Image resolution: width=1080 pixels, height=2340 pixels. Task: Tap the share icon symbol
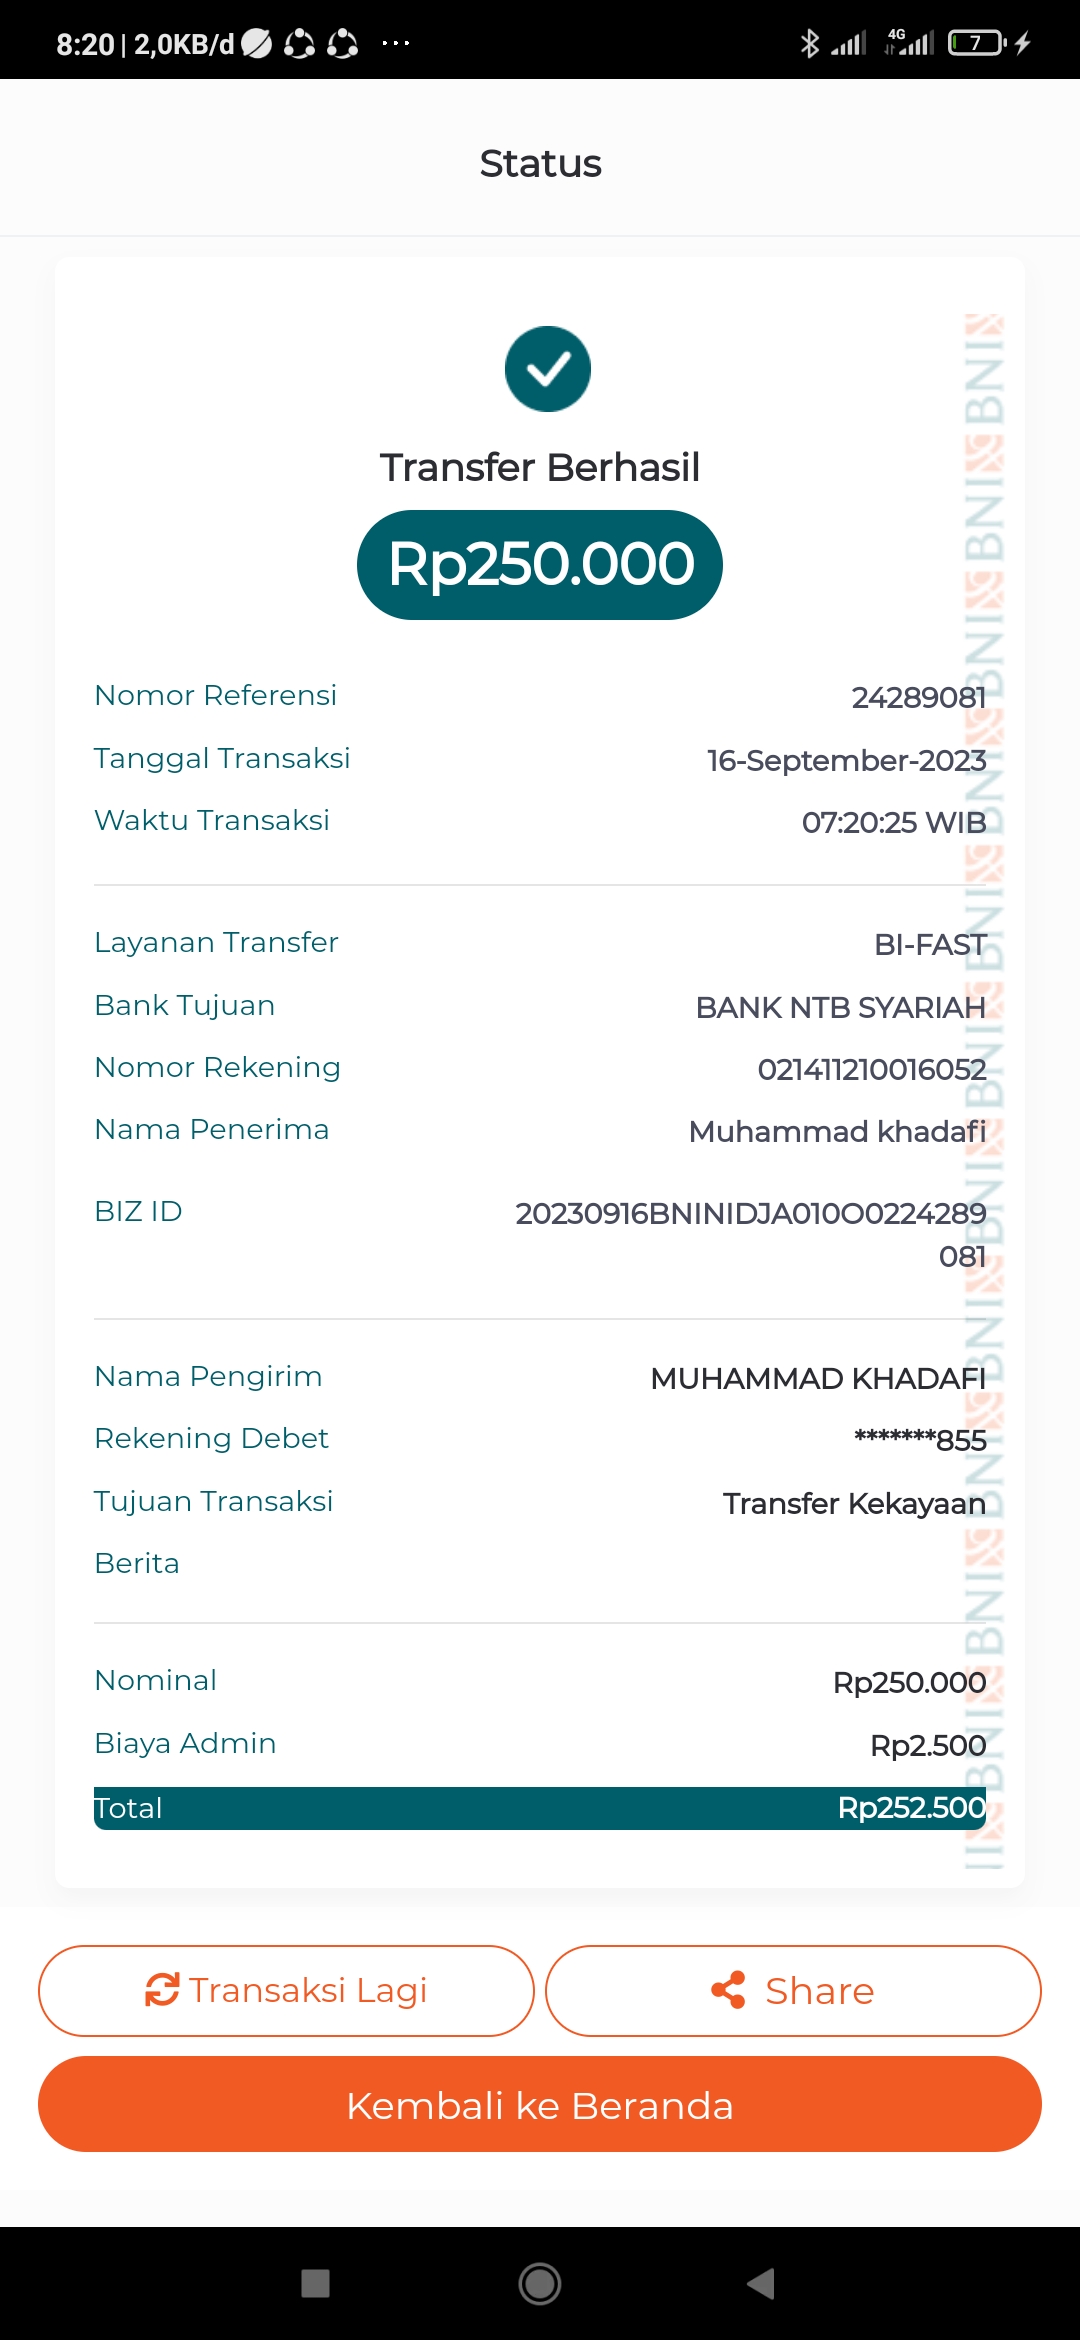(x=728, y=1990)
